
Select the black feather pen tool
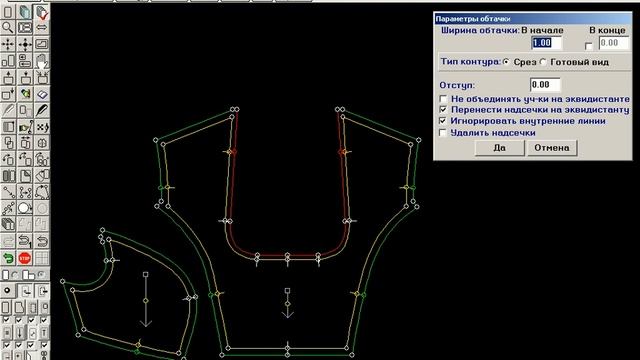point(42,110)
